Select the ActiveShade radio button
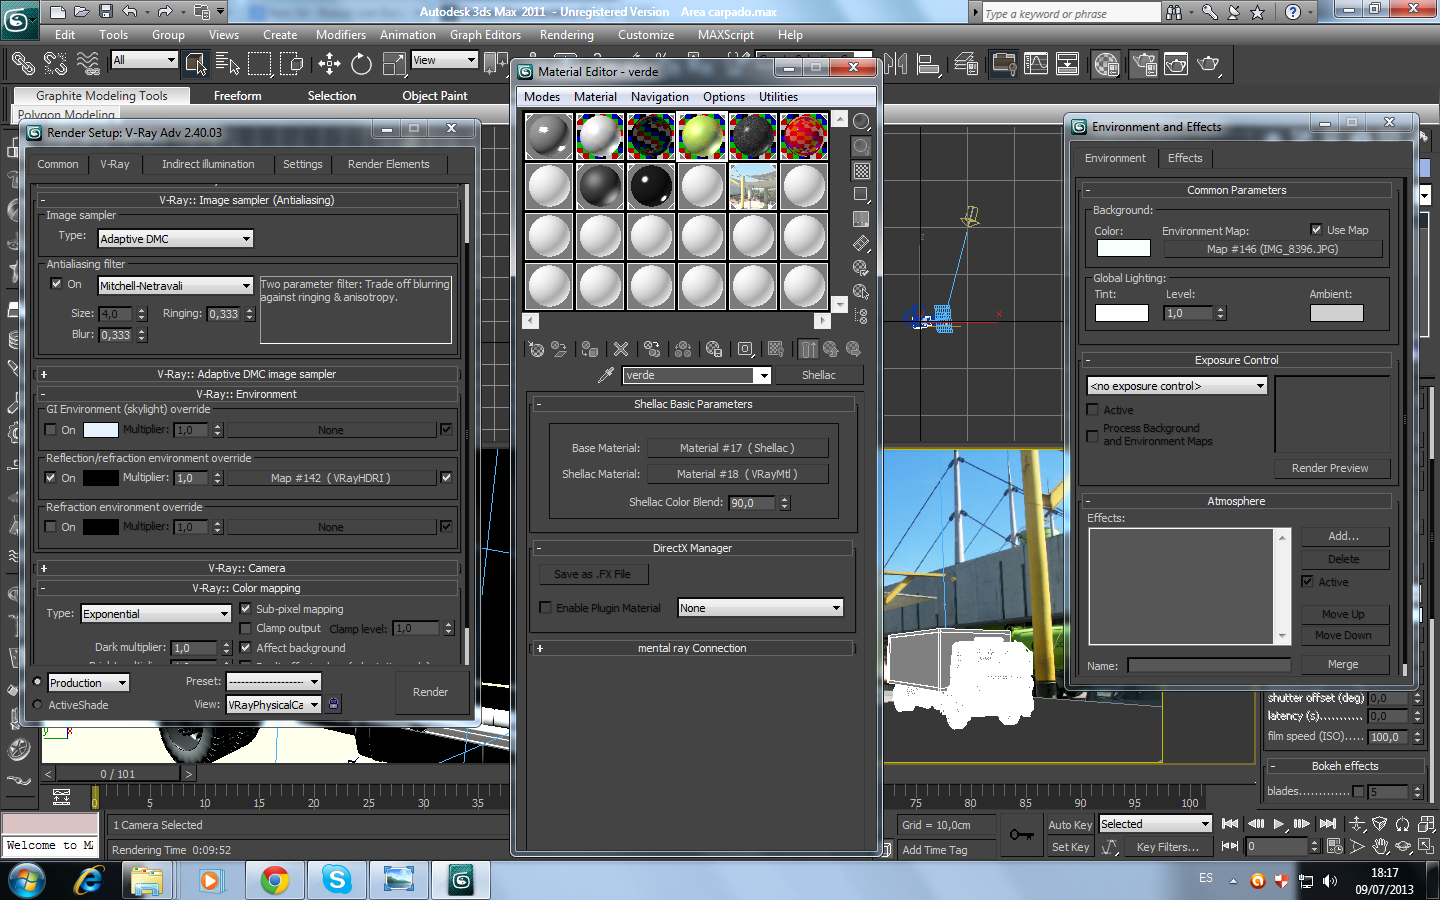 coord(38,705)
